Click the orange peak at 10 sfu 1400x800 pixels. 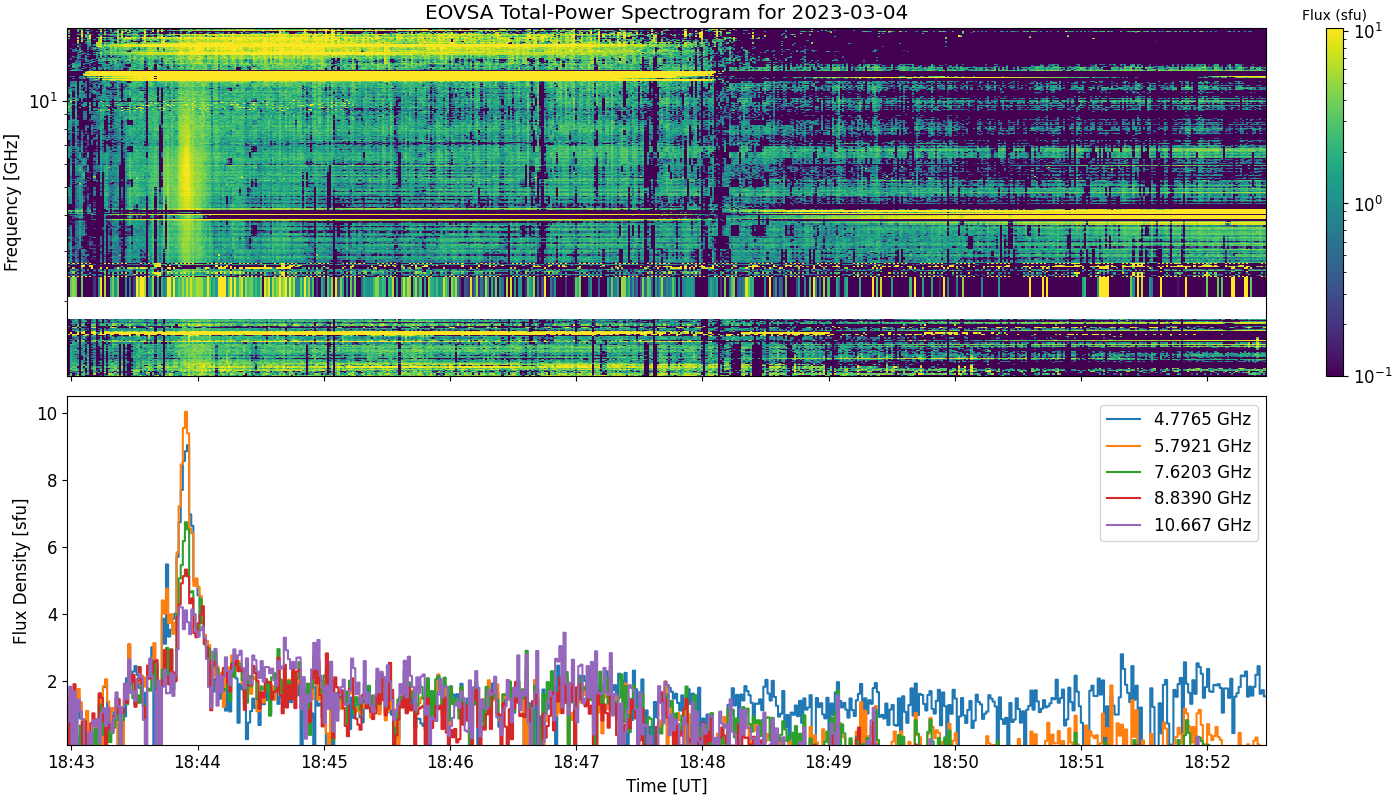pyautogui.click(x=185, y=415)
